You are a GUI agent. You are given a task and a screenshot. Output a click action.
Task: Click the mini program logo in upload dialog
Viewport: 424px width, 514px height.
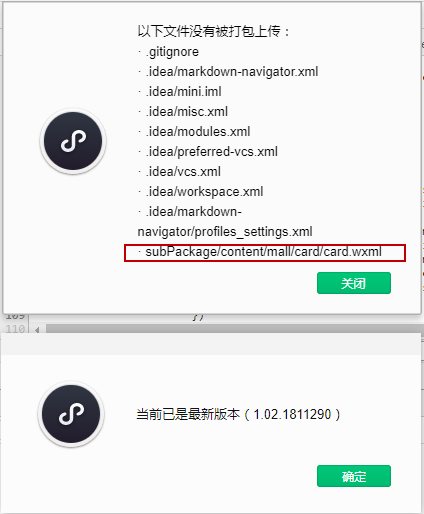tap(73, 141)
